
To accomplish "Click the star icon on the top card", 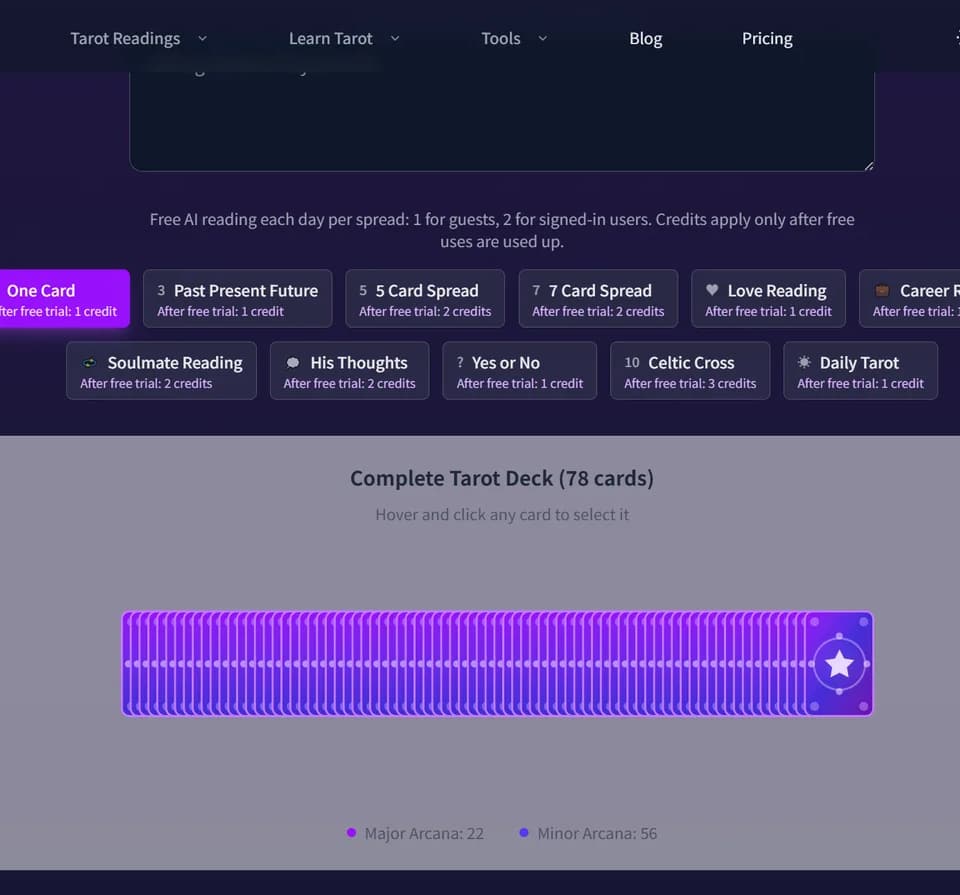I will tap(839, 664).
